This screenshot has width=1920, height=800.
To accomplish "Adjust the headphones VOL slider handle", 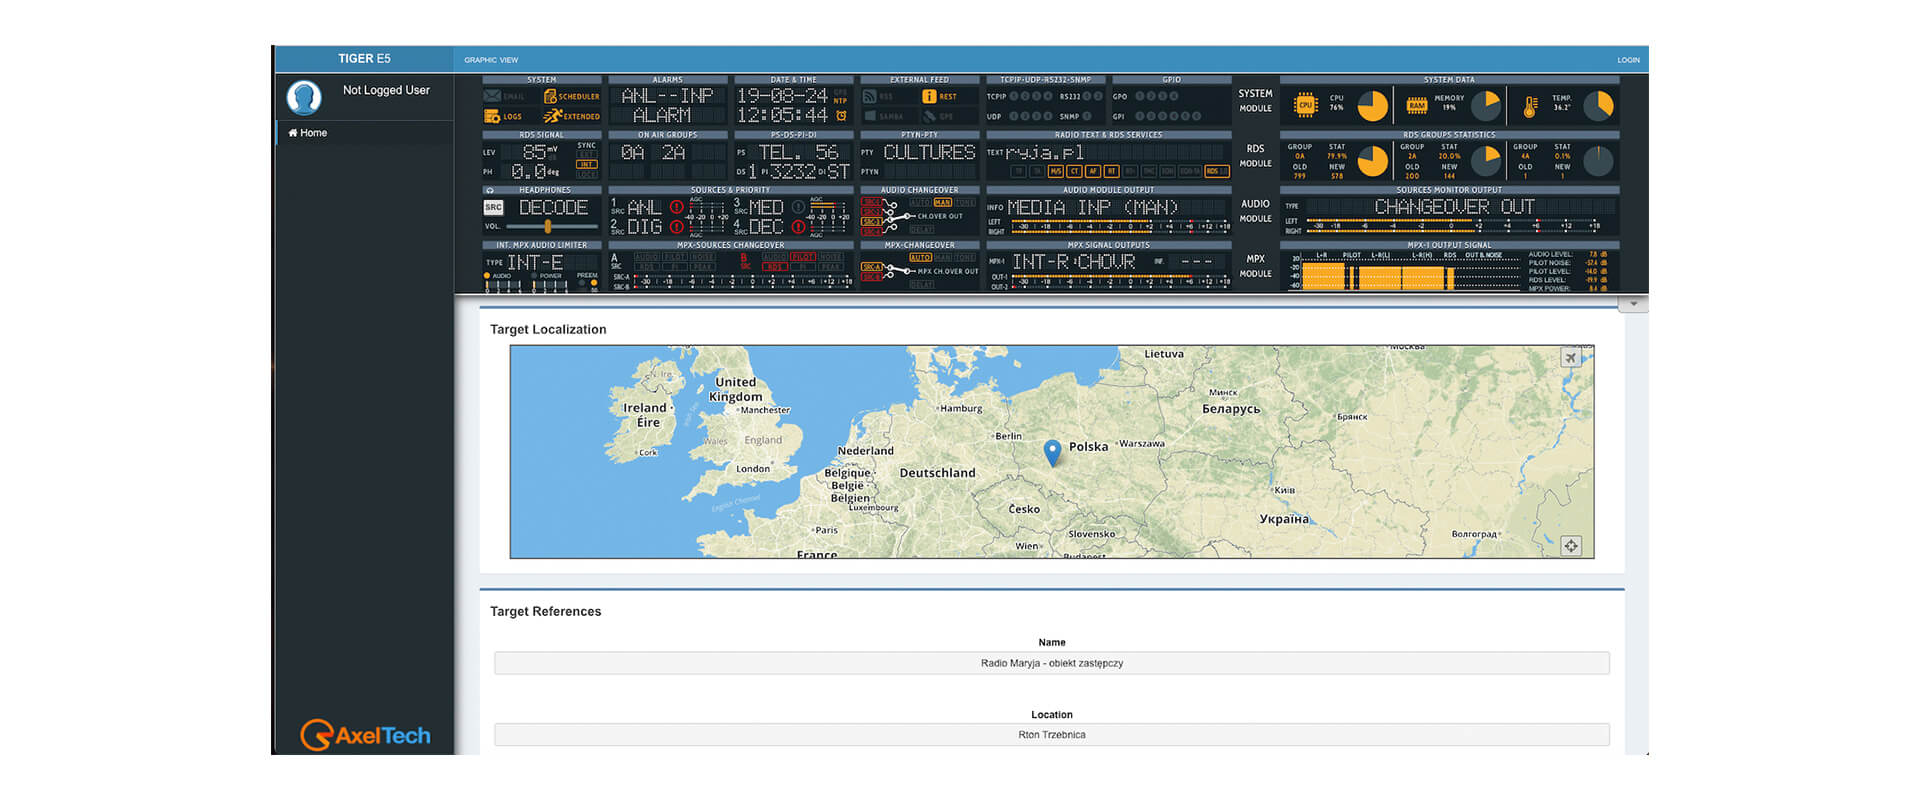I will (548, 227).
